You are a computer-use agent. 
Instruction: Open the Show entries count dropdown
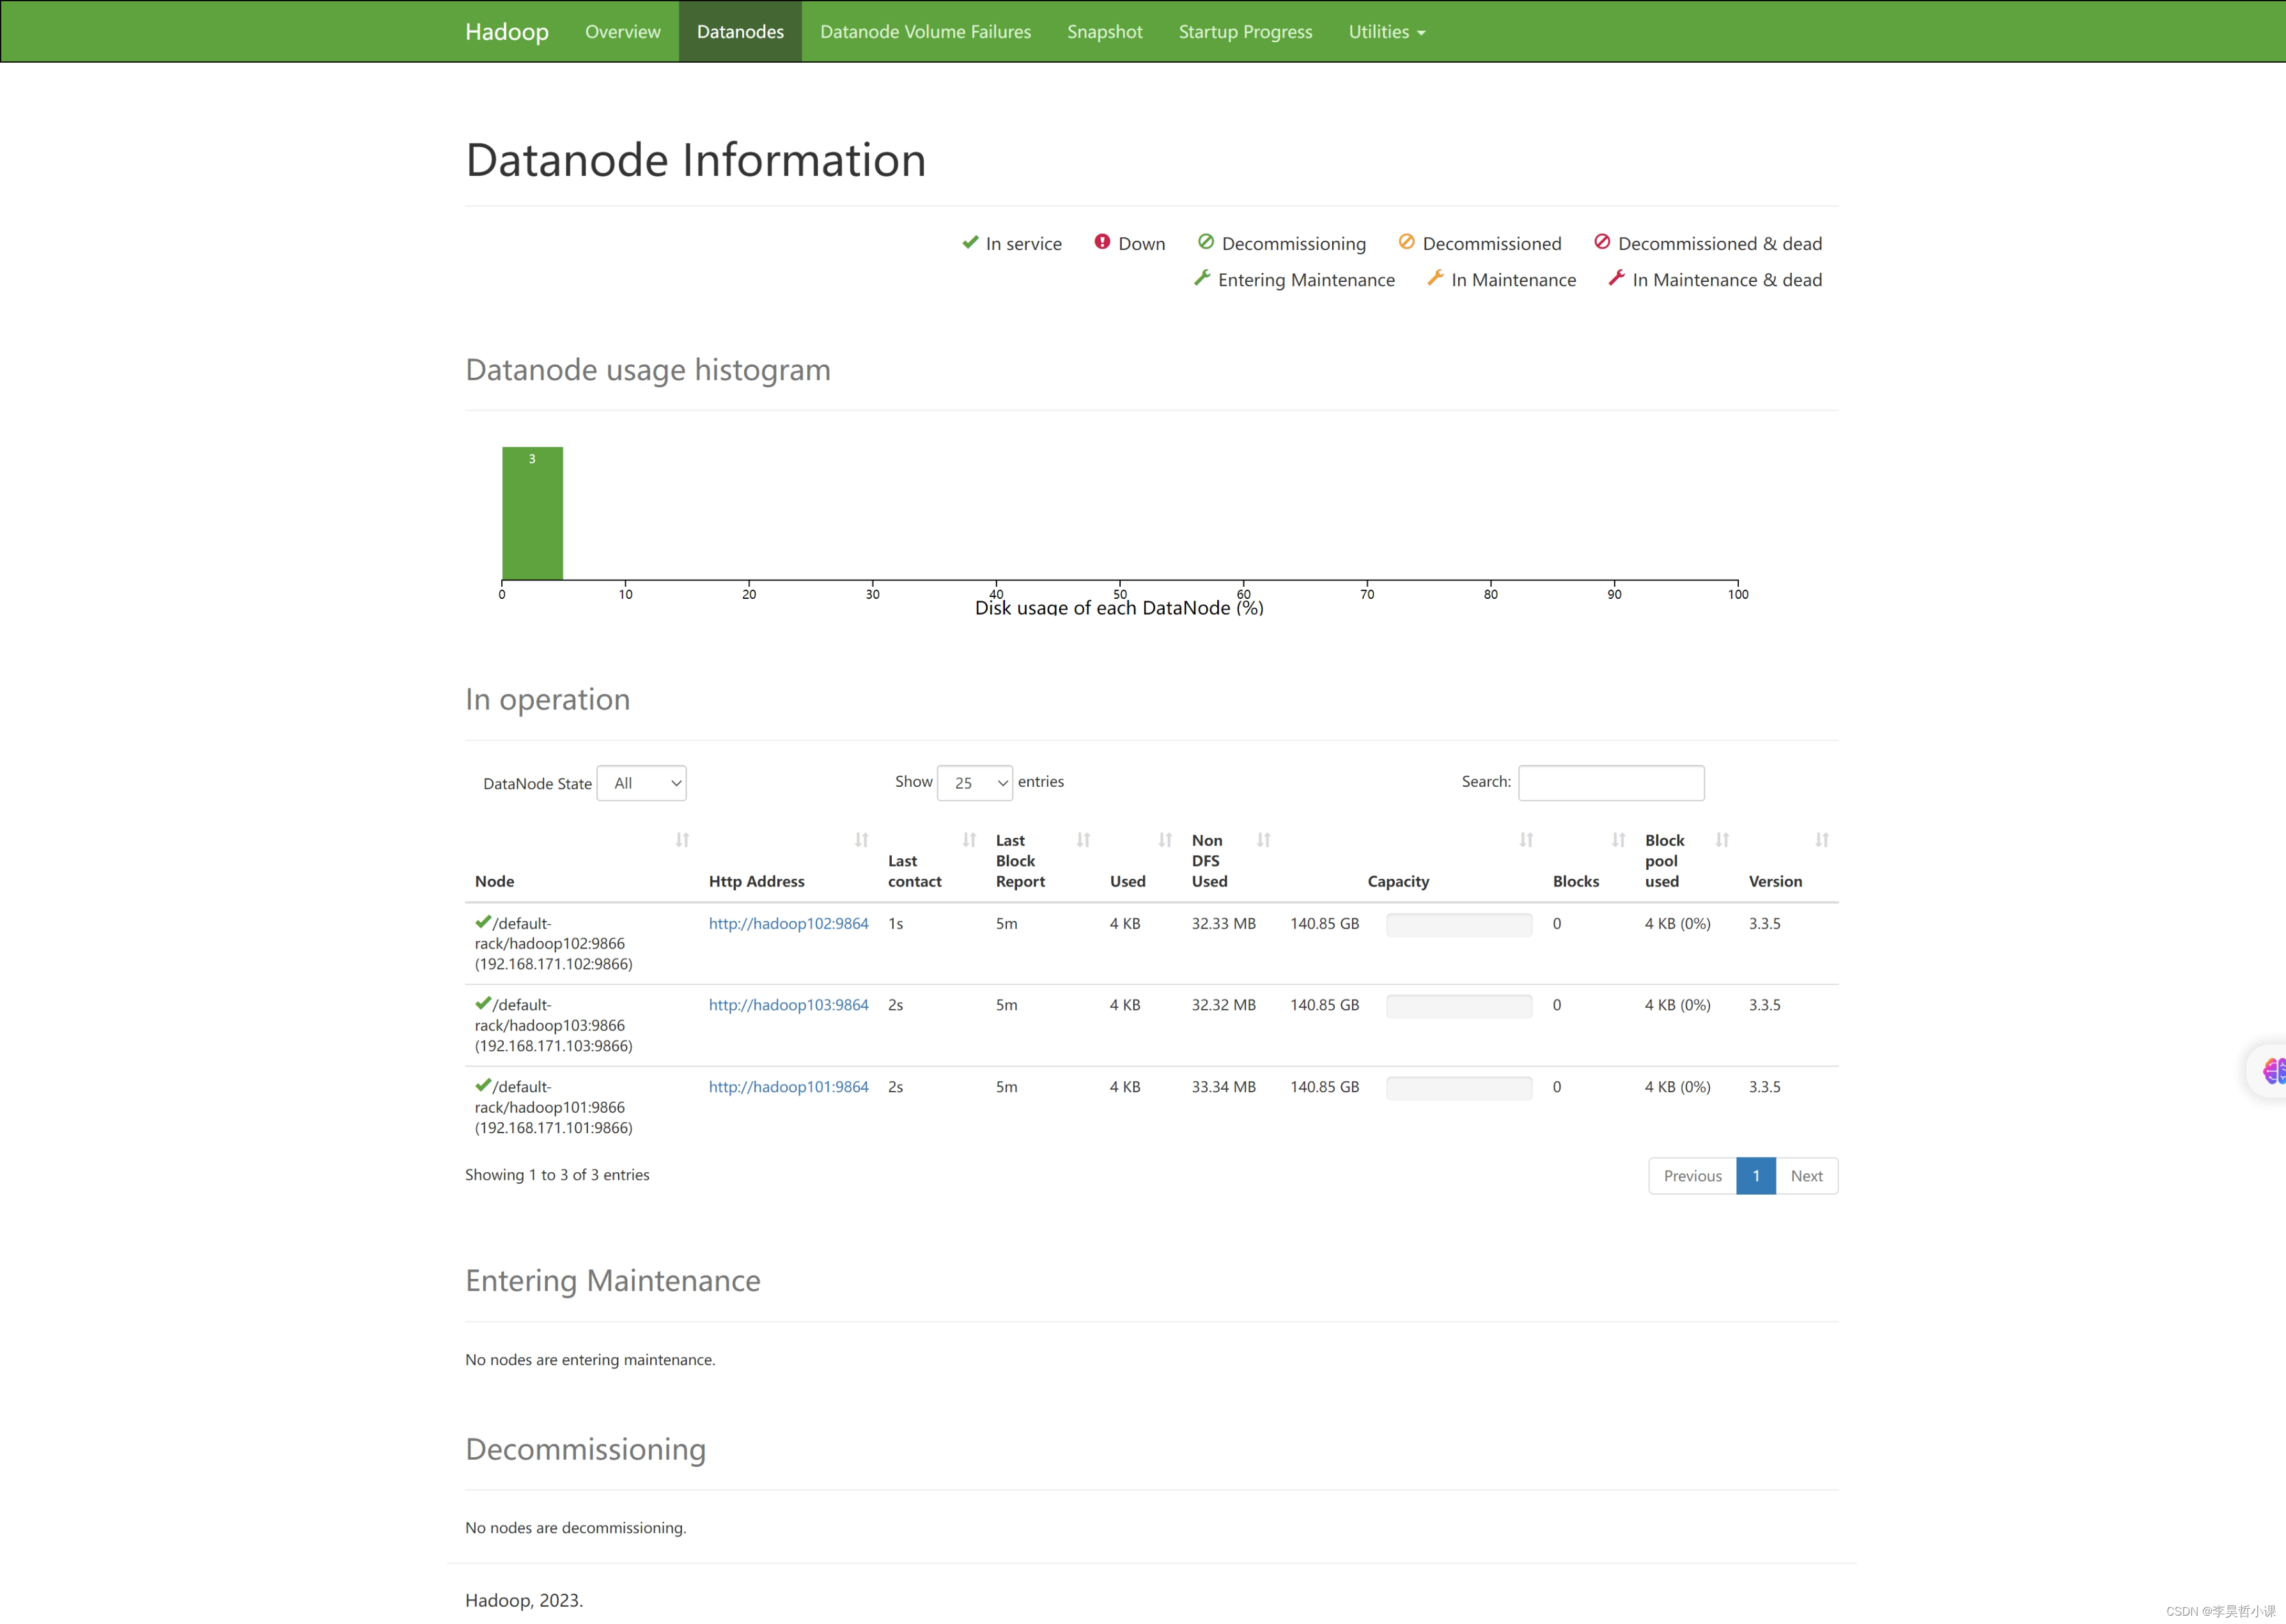[974, 783]
